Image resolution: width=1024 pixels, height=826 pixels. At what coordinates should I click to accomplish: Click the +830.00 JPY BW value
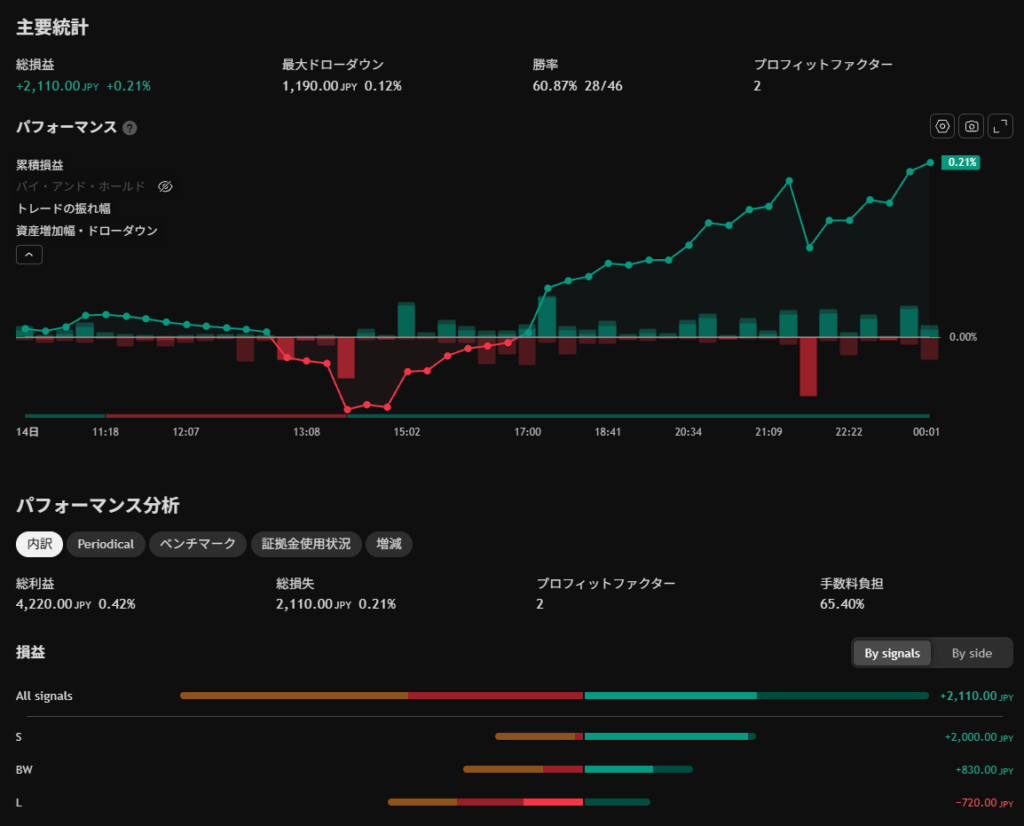[984, 770]
